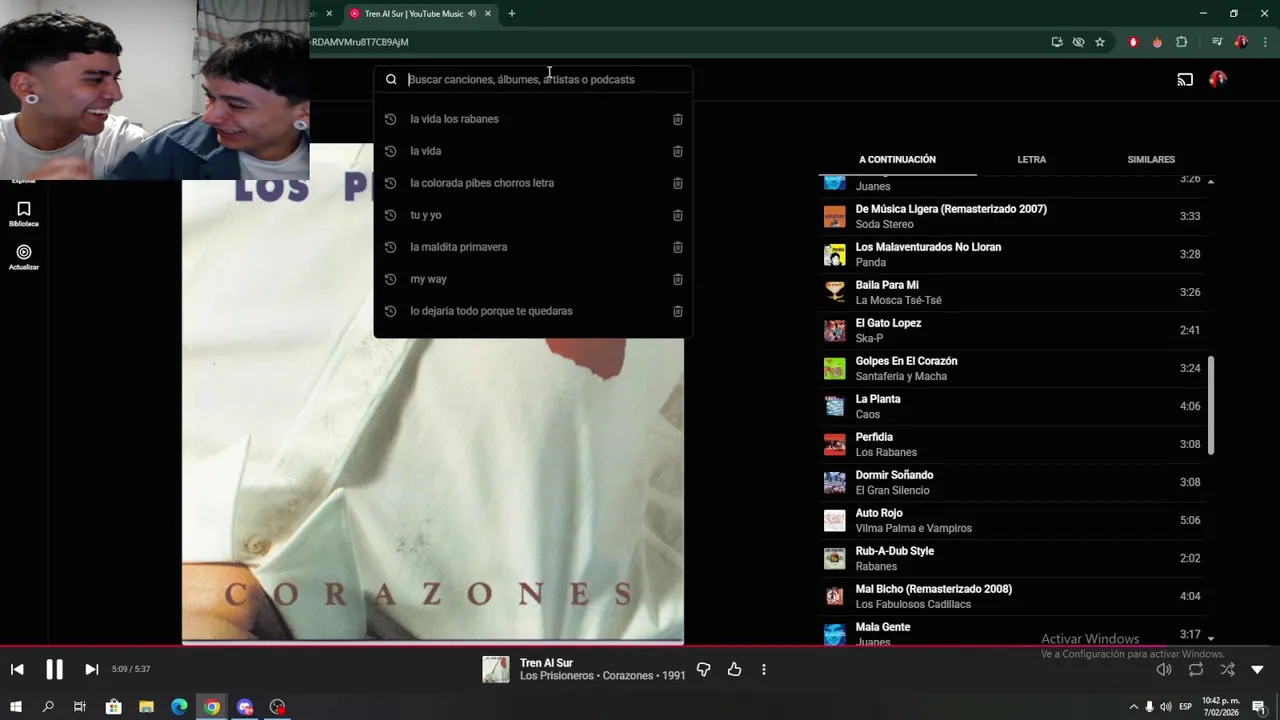Viewport: 1280px width, 720px height.
Task: Play Baila Para Mi by La Mosca
Action: click(1012, 292)
